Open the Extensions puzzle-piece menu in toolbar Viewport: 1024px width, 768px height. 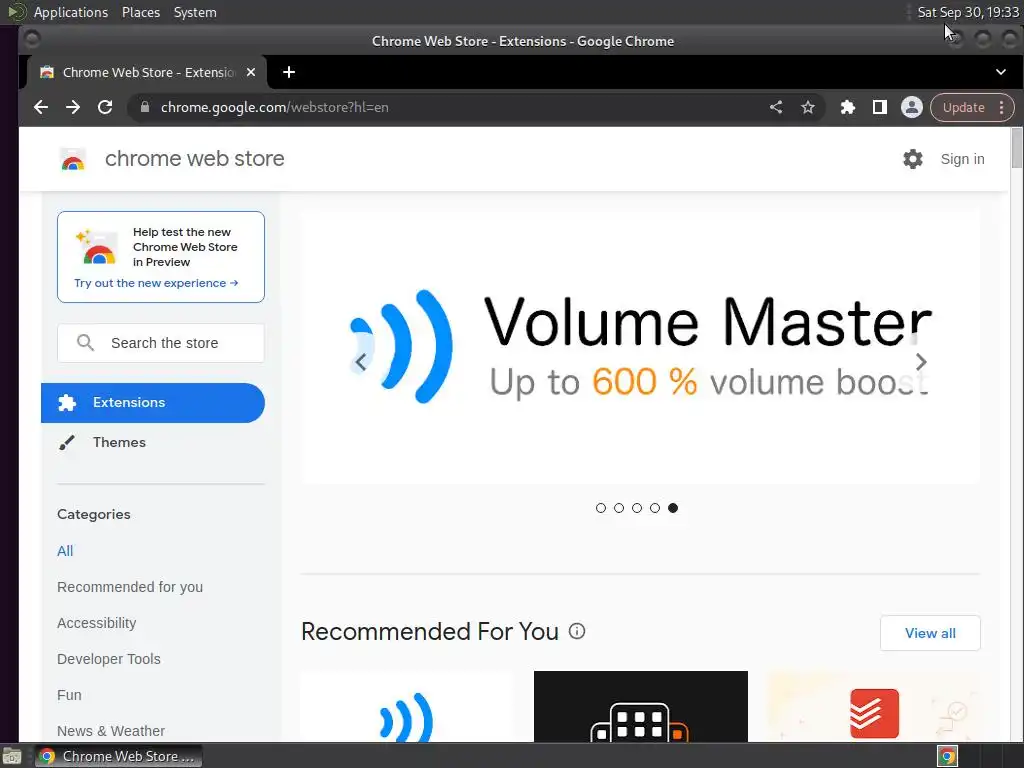[x=848, y=107]
